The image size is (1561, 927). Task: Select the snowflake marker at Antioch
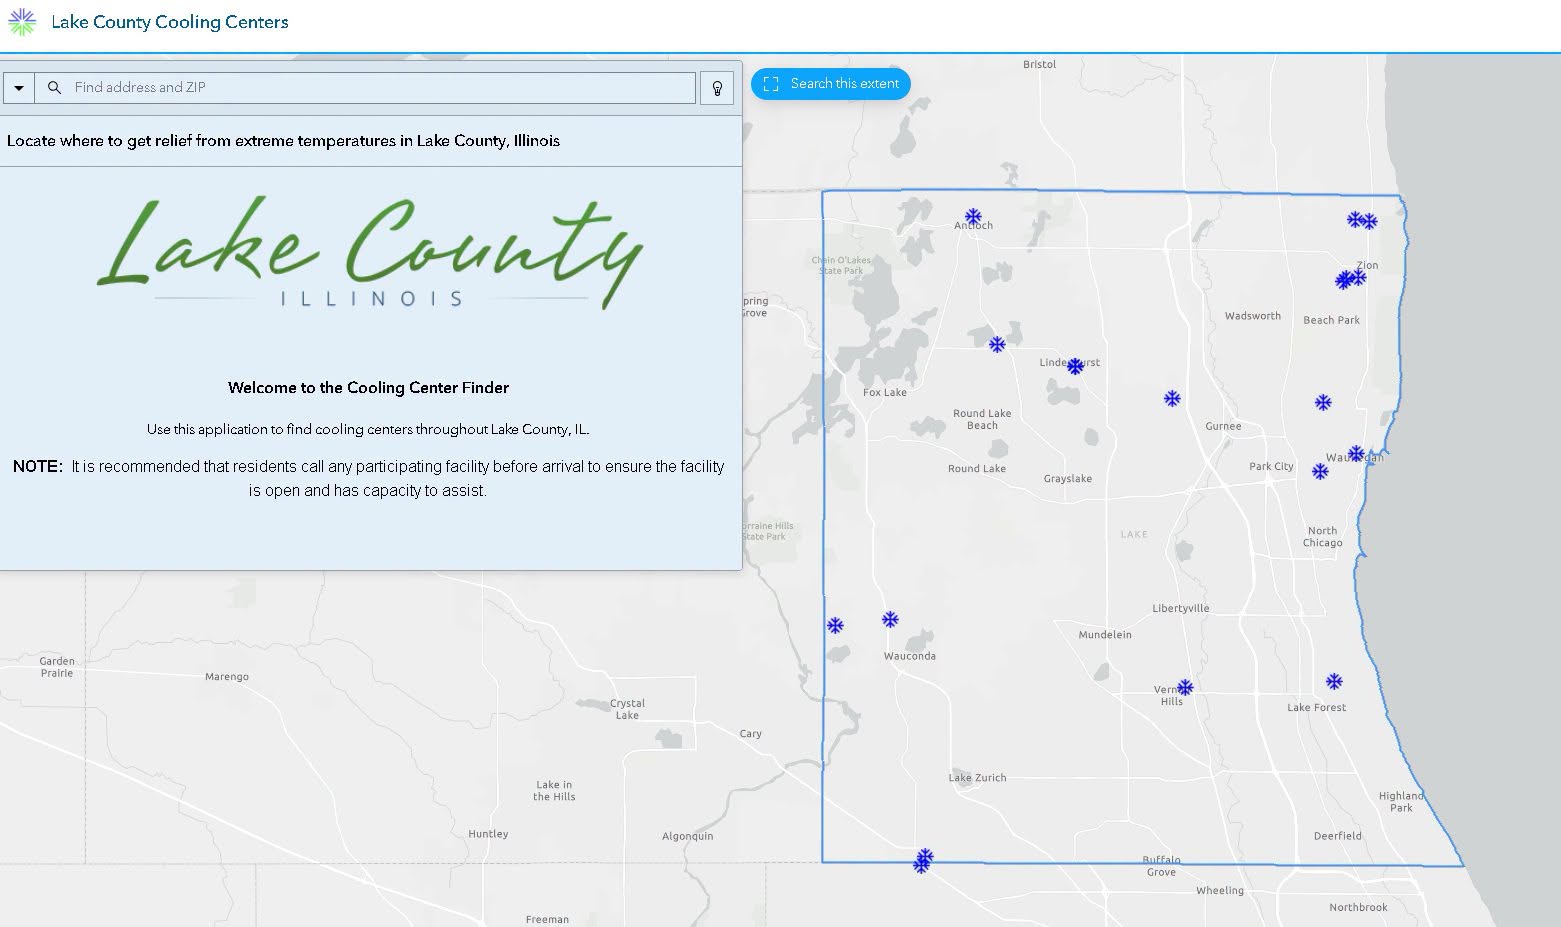point(973,217)
